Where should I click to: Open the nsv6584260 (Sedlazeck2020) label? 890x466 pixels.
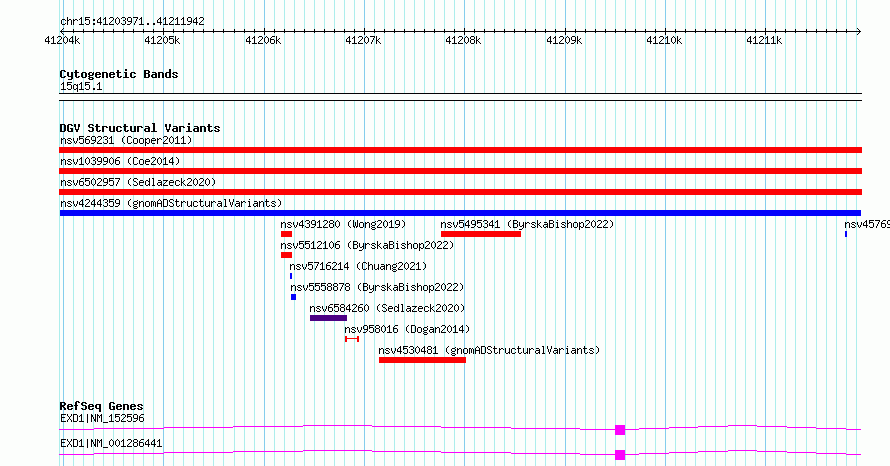click(387, 308)
